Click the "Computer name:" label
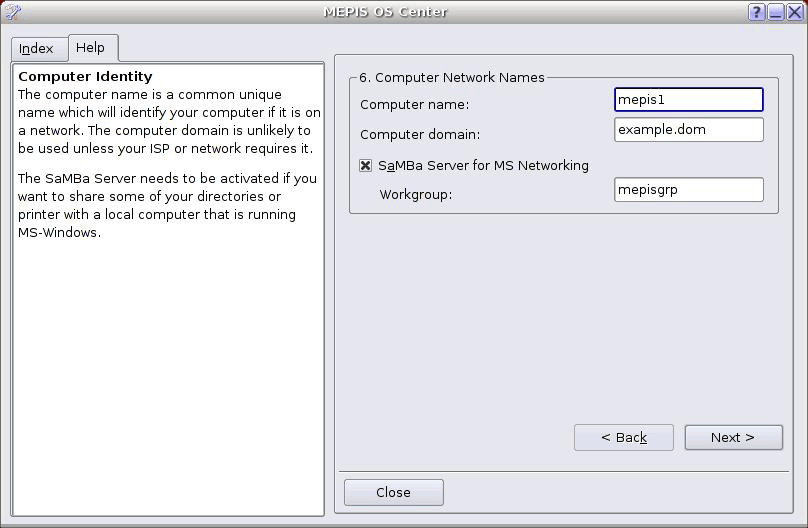 (x=414, y=105)
